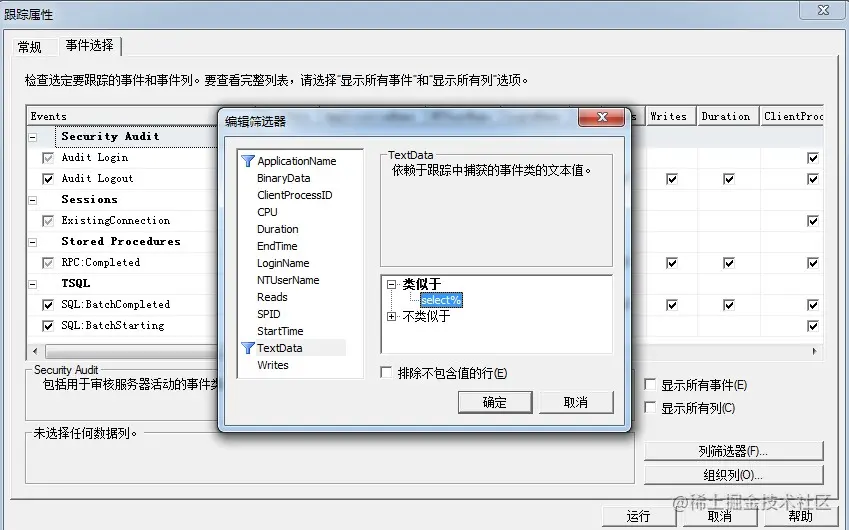Open 组织列 organize columns button
Viewport: 849px width, 530px height.
point(734,475)
